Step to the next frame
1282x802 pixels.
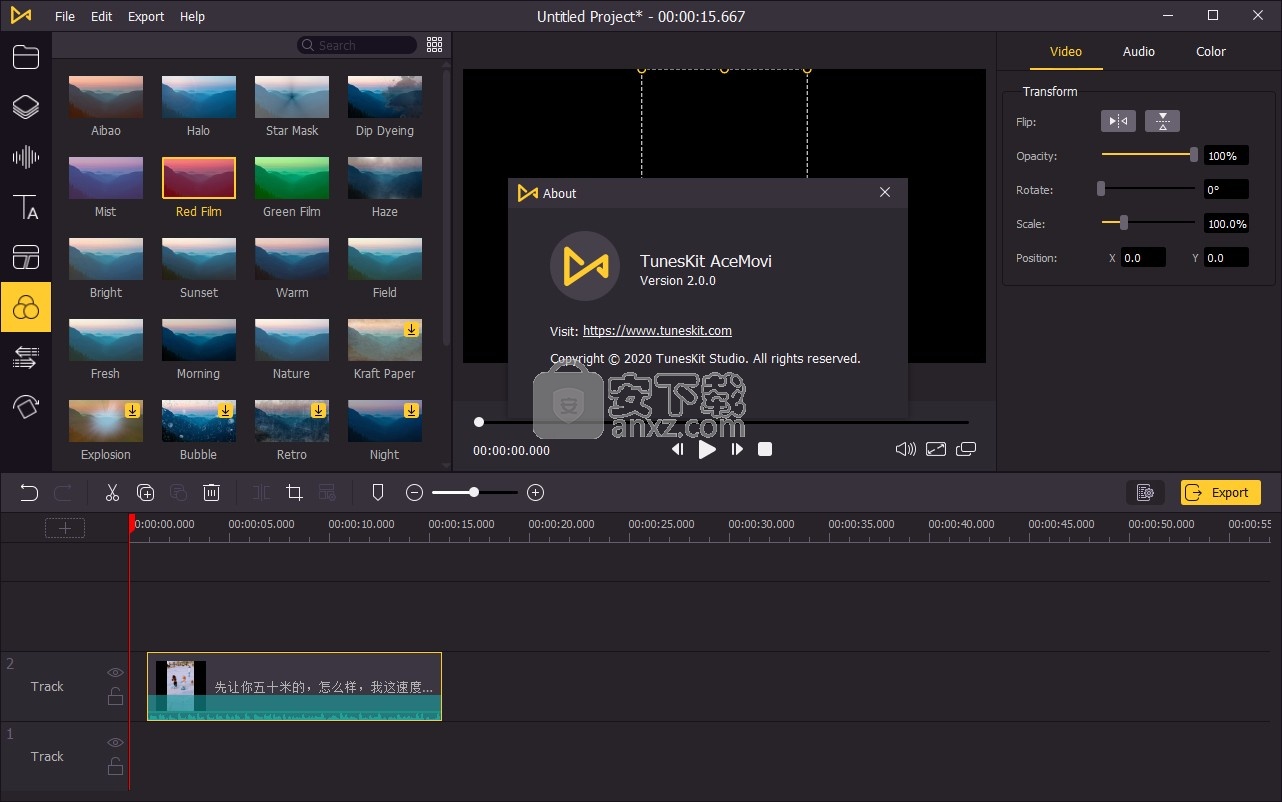pyautogui.click(x=737, y=449)
